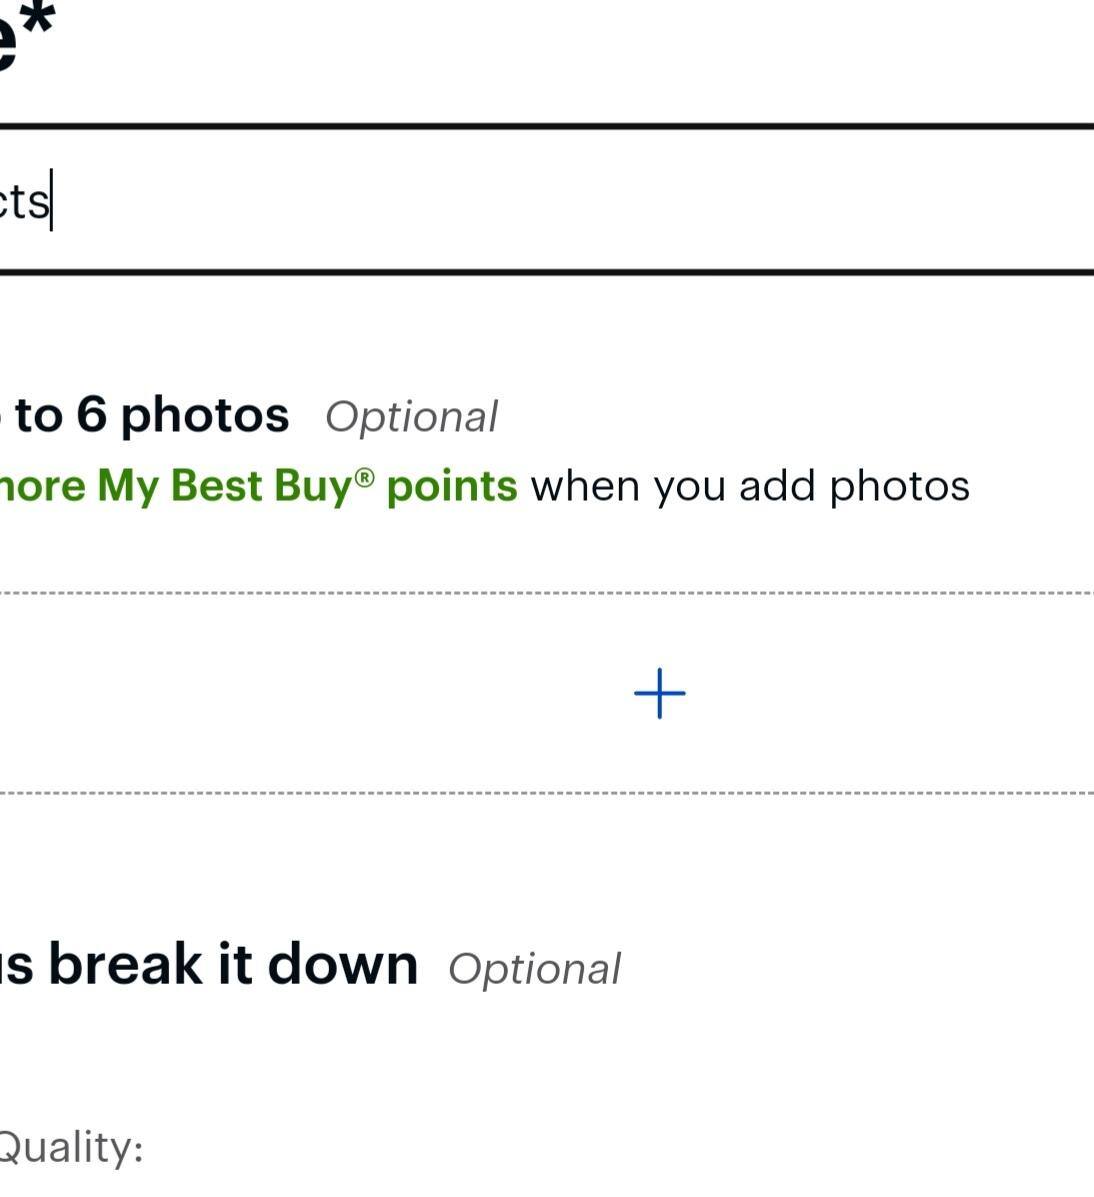Click the registered trademark symbol after Buy

tap(365, 477)
